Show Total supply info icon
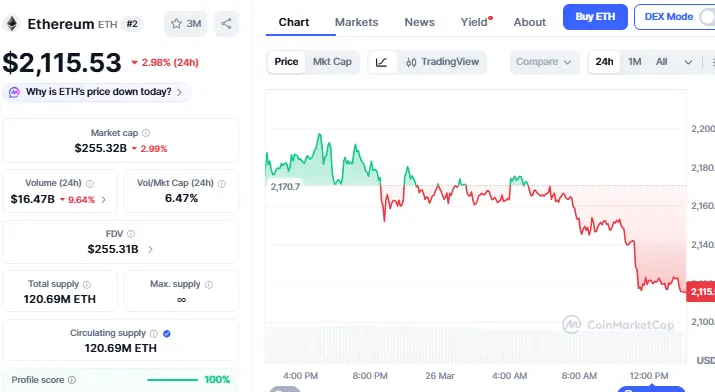The image size is (715, 392). (87, 284)
